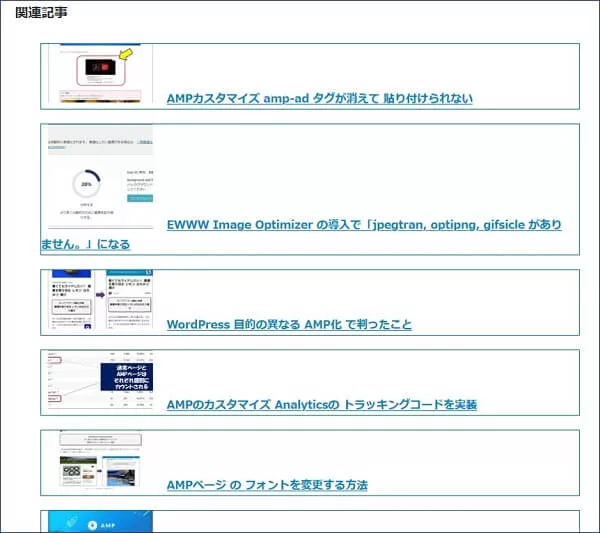Viewport: 600px width, 533px height.
Task: Click the EWWW Image Optimizer progress circle thumbnail
Action: click(x=100, y=177)
